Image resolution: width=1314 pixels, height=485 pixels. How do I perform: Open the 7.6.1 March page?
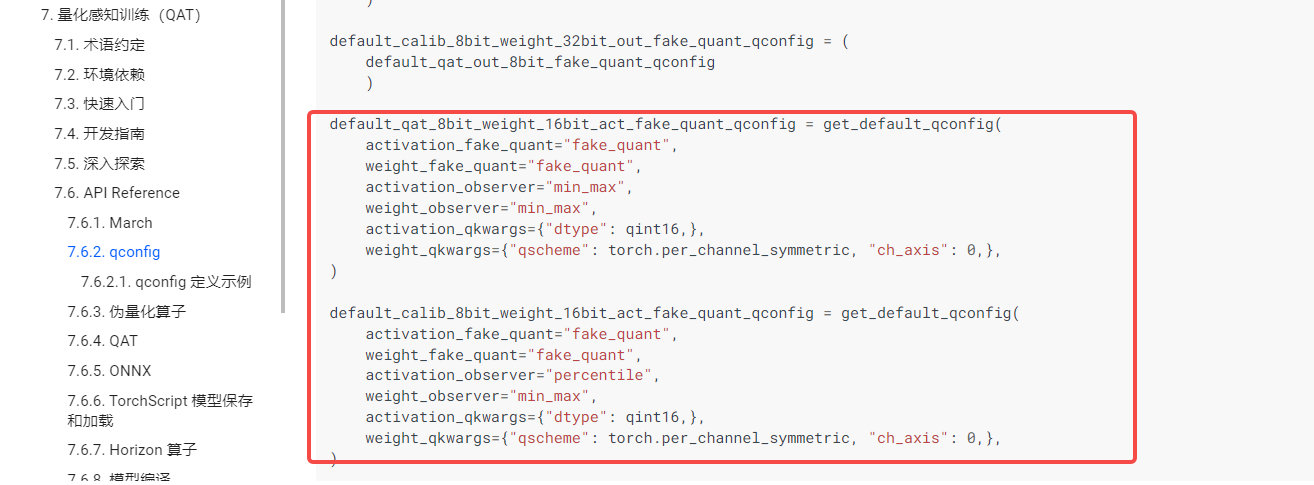pyautogui.click(x=110, y=223)
